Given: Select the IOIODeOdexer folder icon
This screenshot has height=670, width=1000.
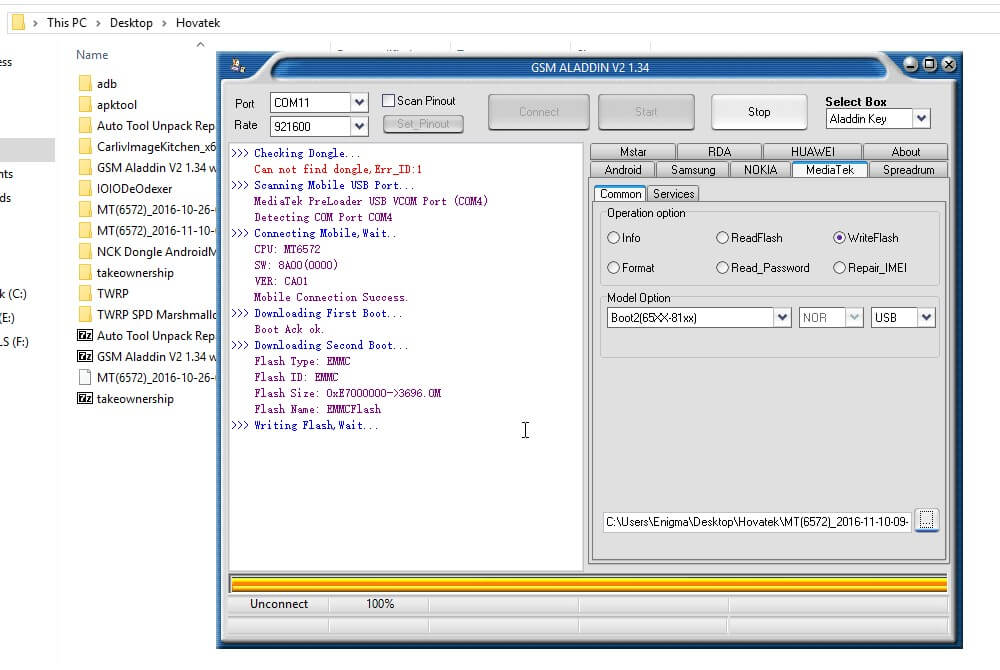Looking at the screenshot, I should tap(85, 189).
